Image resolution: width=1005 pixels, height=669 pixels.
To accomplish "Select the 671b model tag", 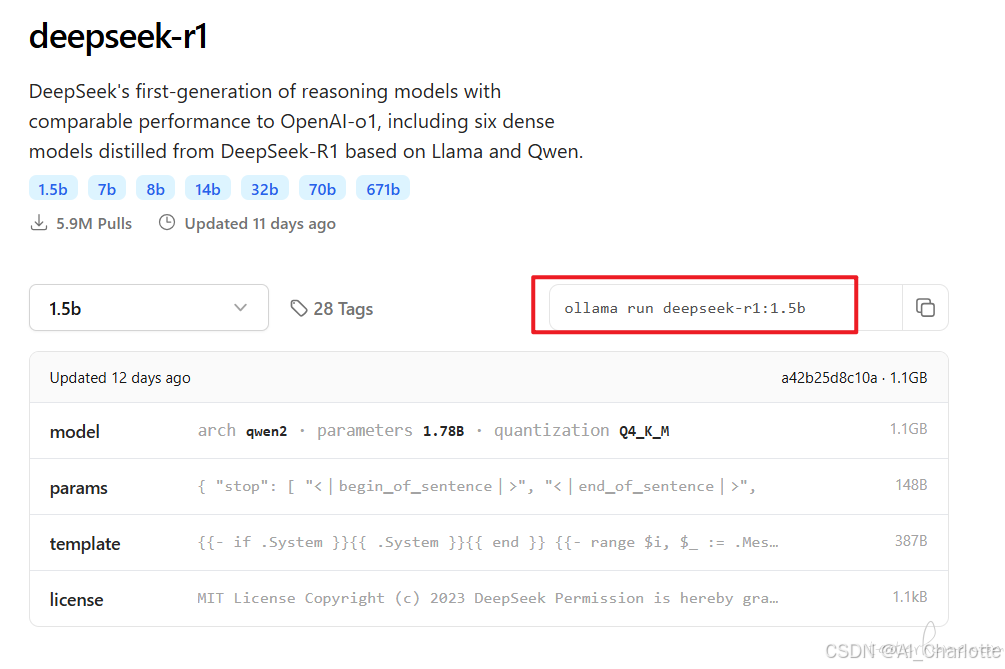I will pos(382,188).
